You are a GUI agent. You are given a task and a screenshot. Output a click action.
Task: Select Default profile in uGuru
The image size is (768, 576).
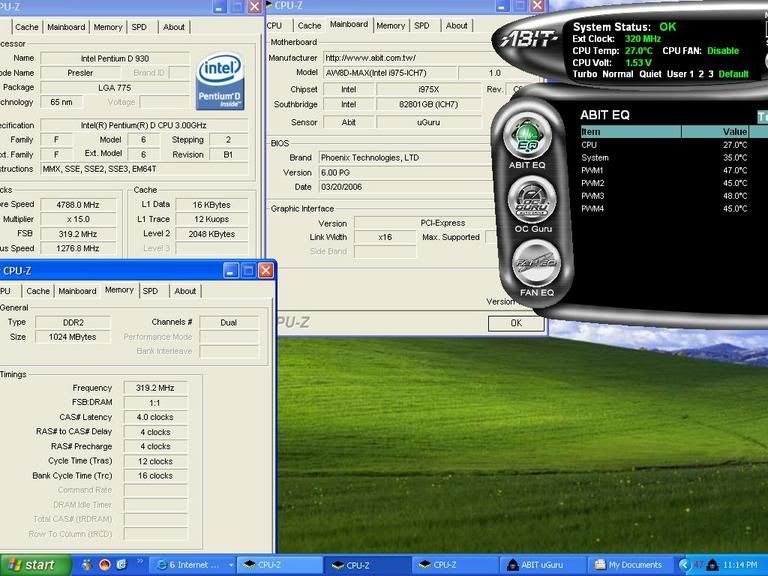tap(733, 74)
